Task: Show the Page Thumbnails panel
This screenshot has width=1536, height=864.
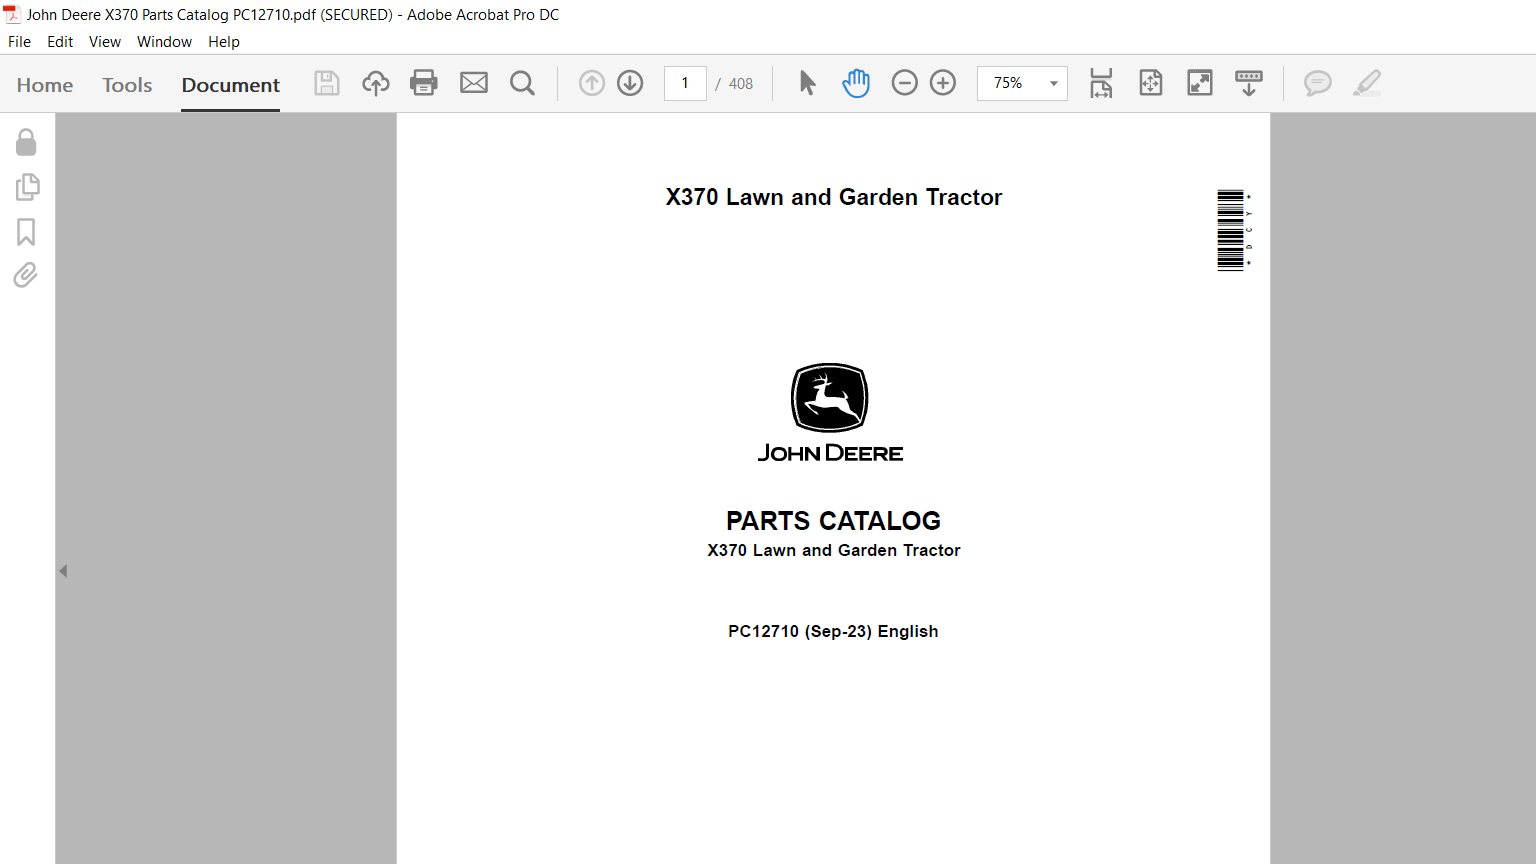Action: tap(27, 187)
